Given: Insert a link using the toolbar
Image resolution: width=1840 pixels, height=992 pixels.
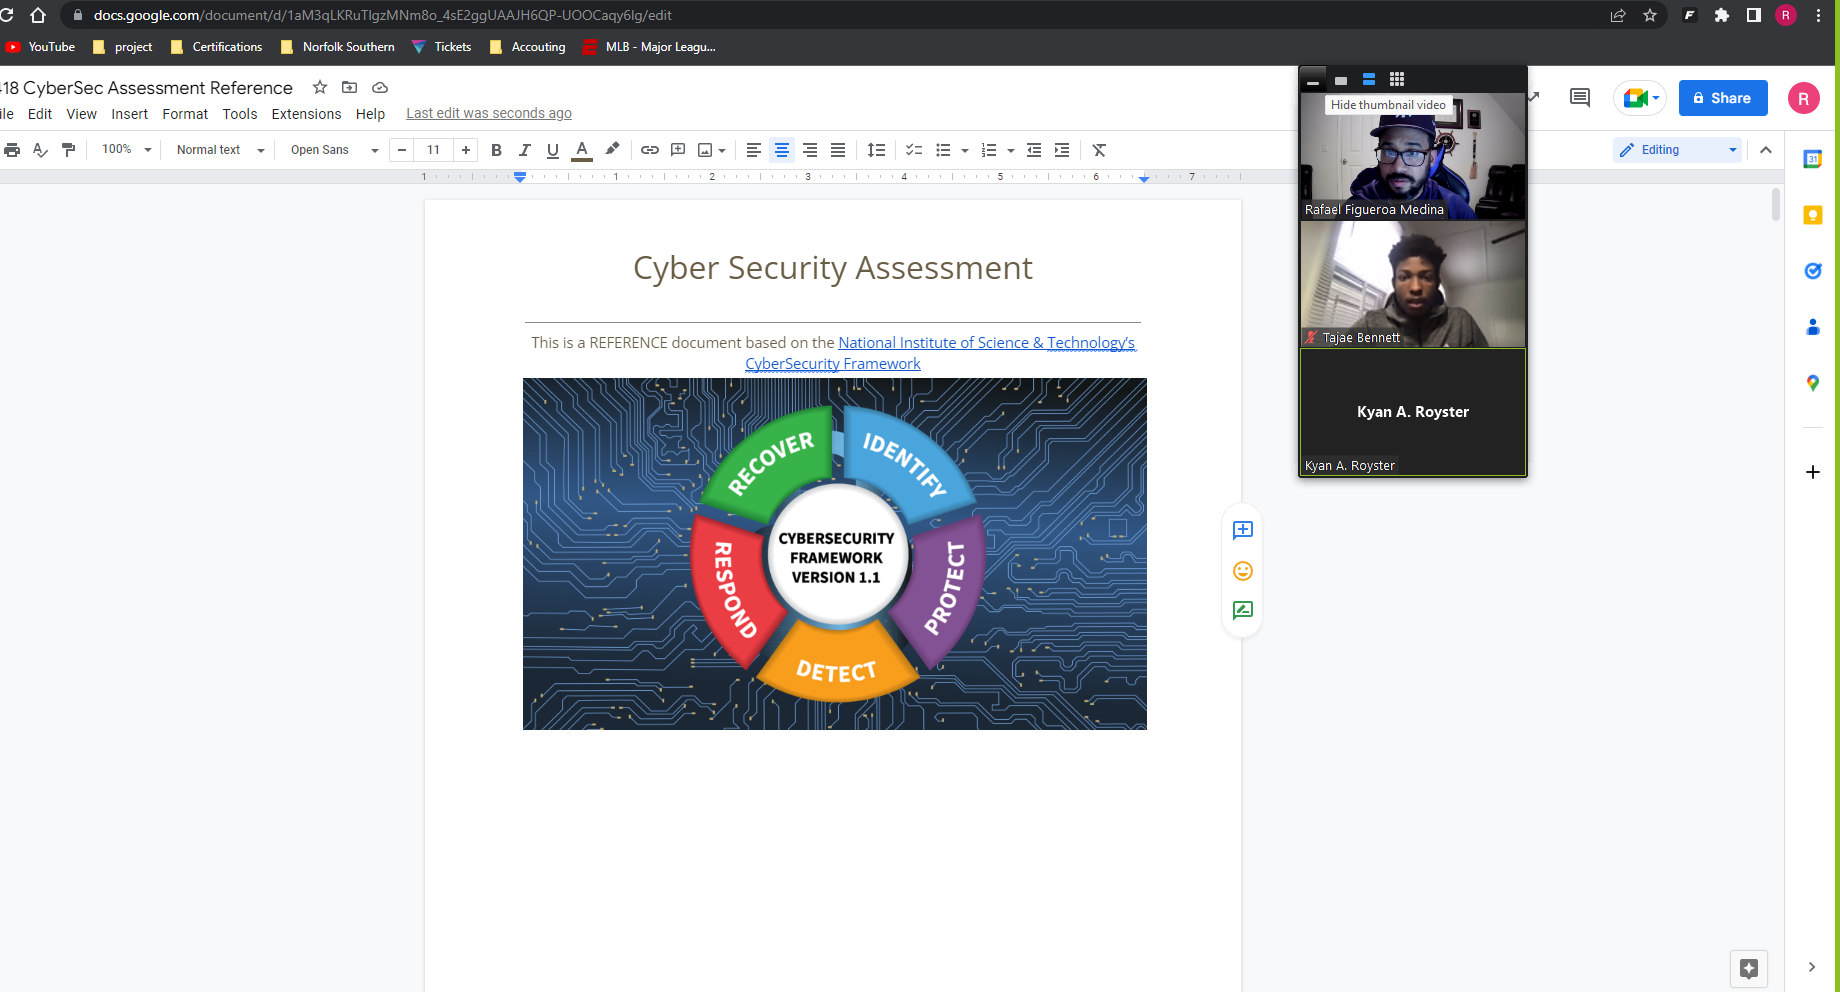Looking at the screenshot, I should pos(650,150).
